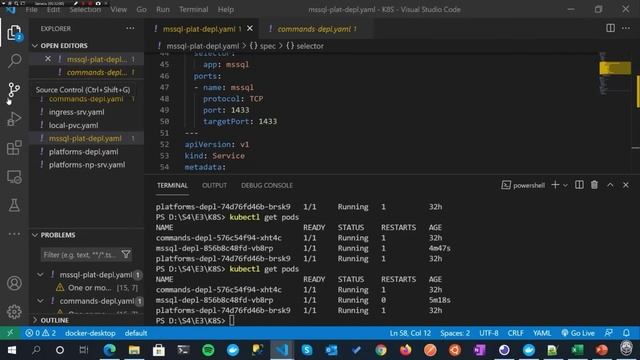640x360 pixels.
Task: Open notifications bell in status bar
Action: (x=626, y=333)
